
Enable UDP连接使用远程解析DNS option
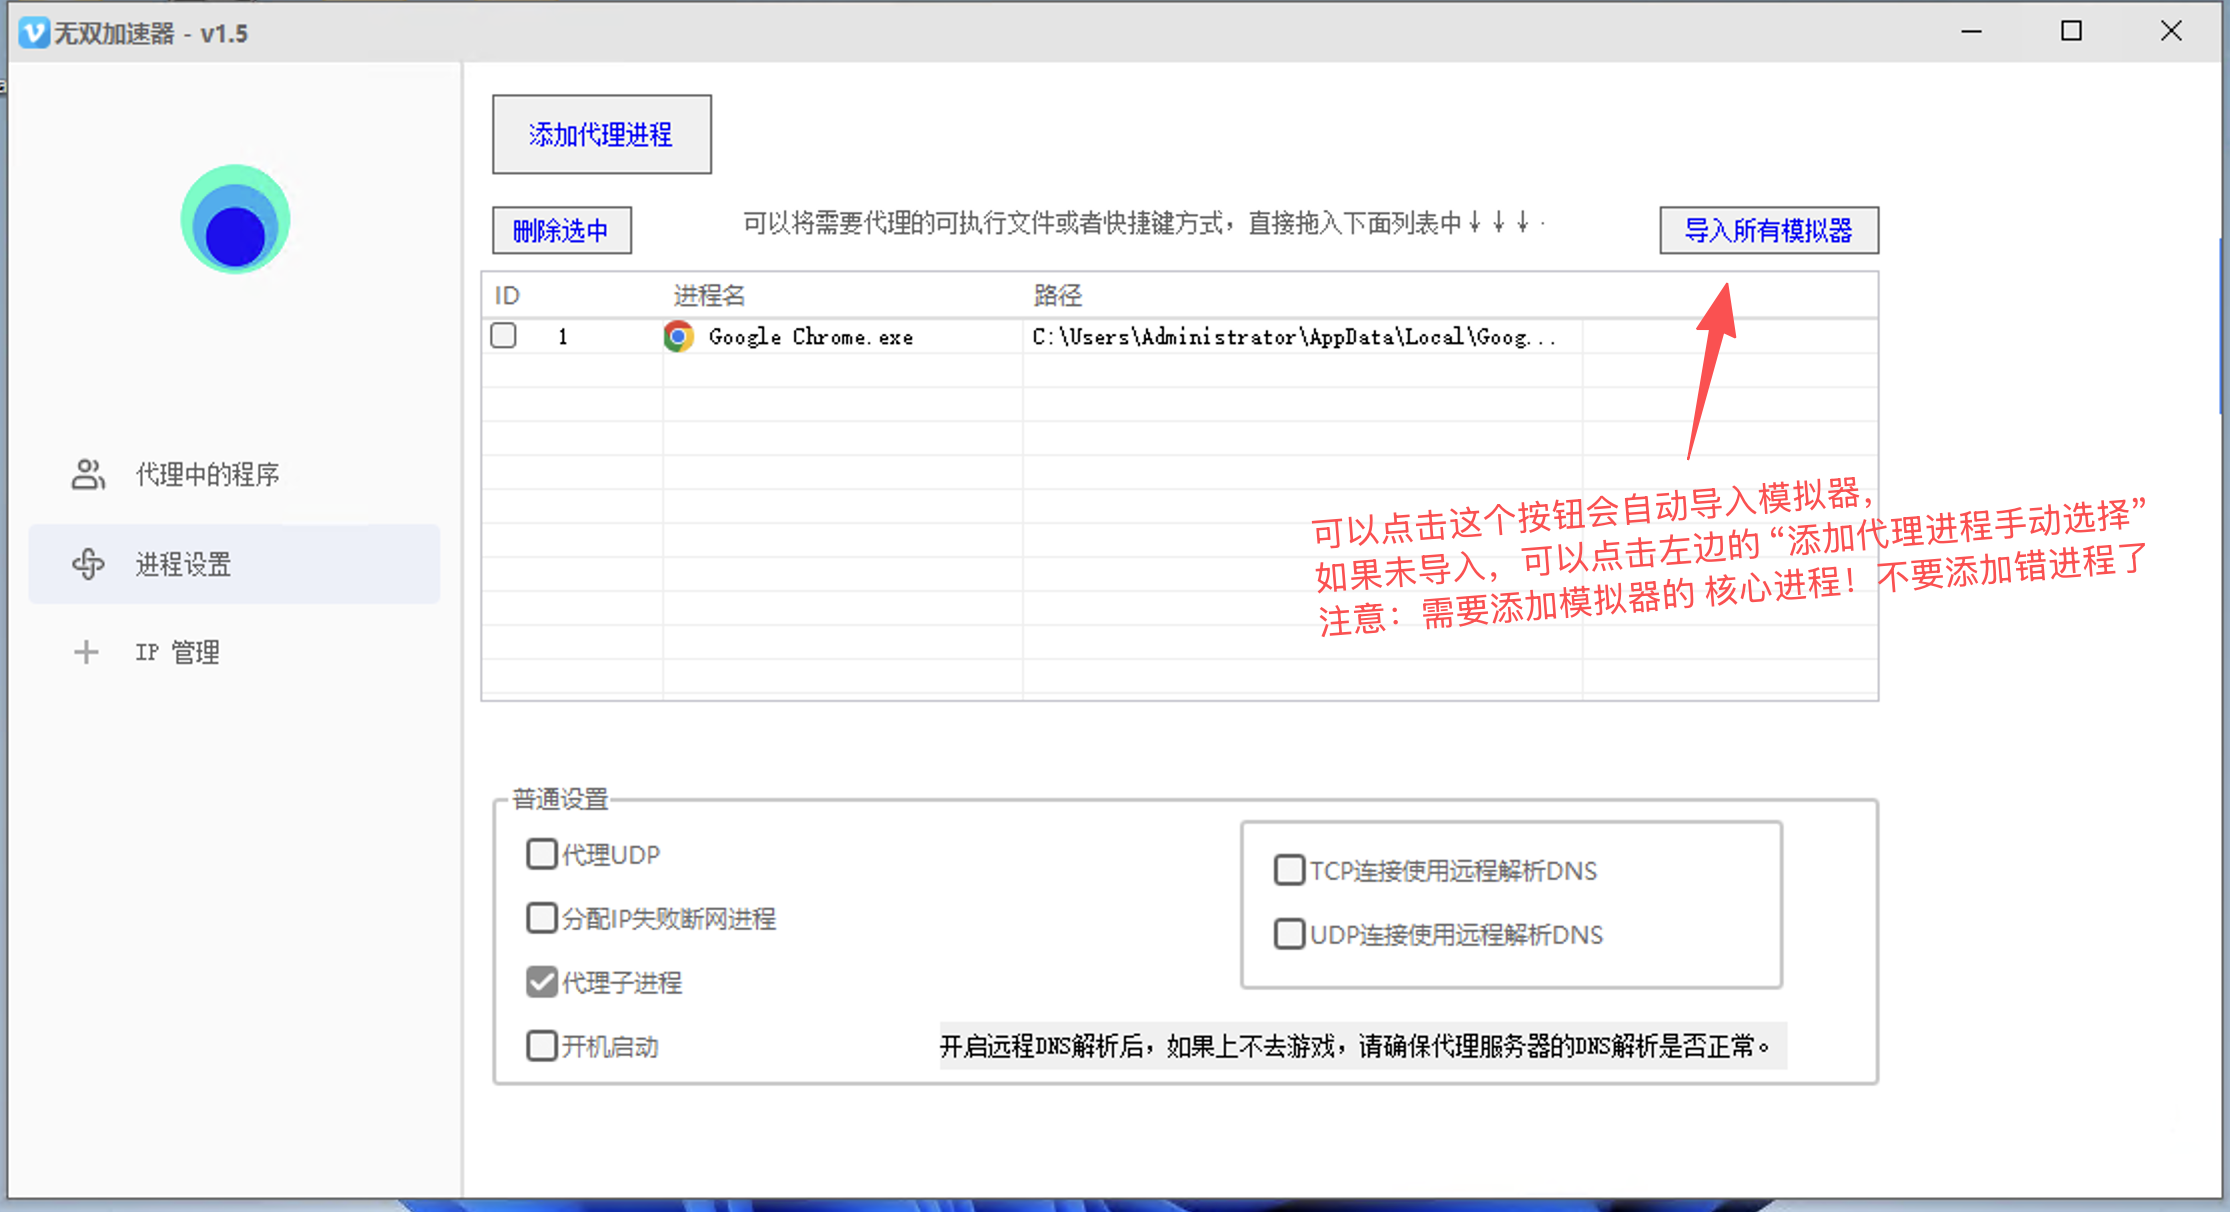(1289, 934)
